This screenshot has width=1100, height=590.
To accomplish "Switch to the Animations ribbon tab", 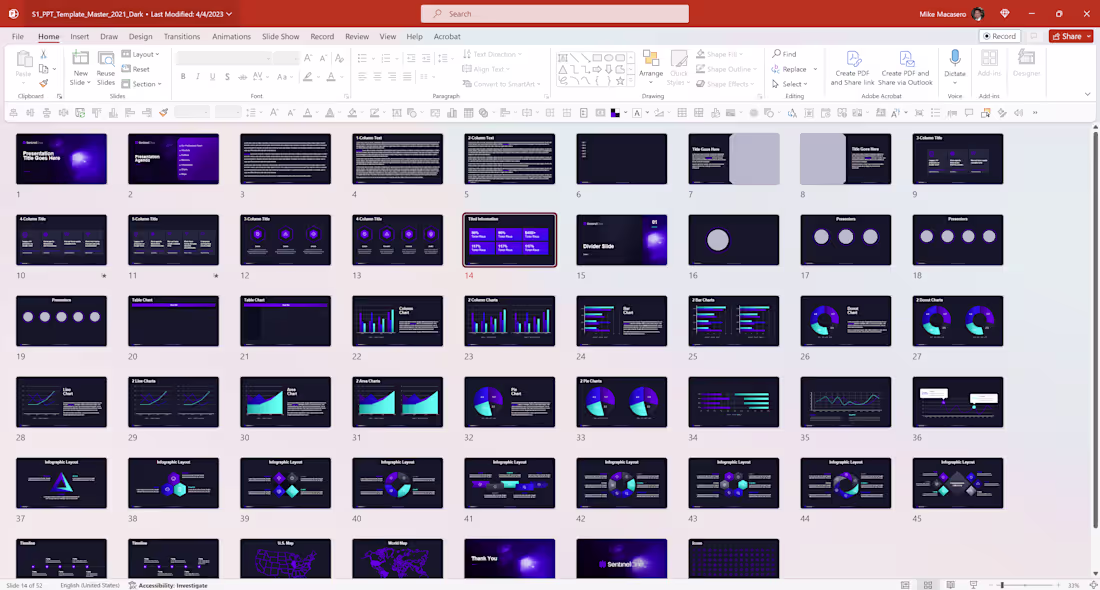I will tap(231, 35).
